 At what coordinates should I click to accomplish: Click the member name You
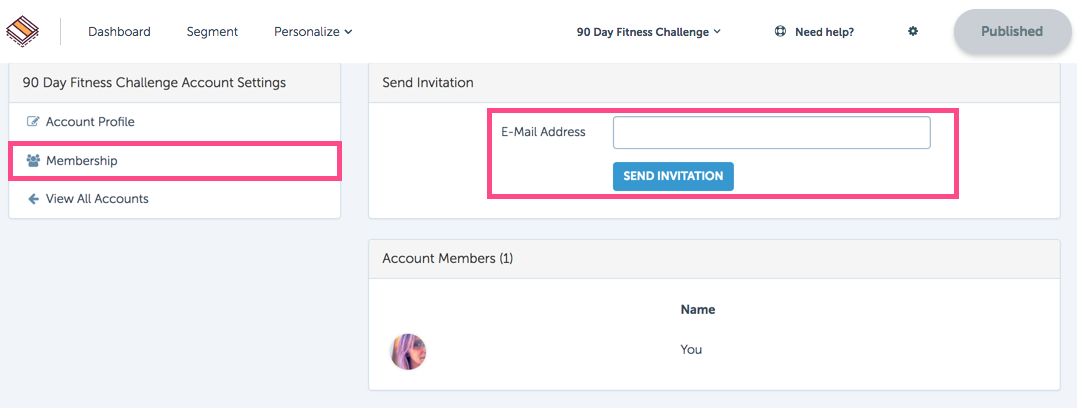coord(691,350)
